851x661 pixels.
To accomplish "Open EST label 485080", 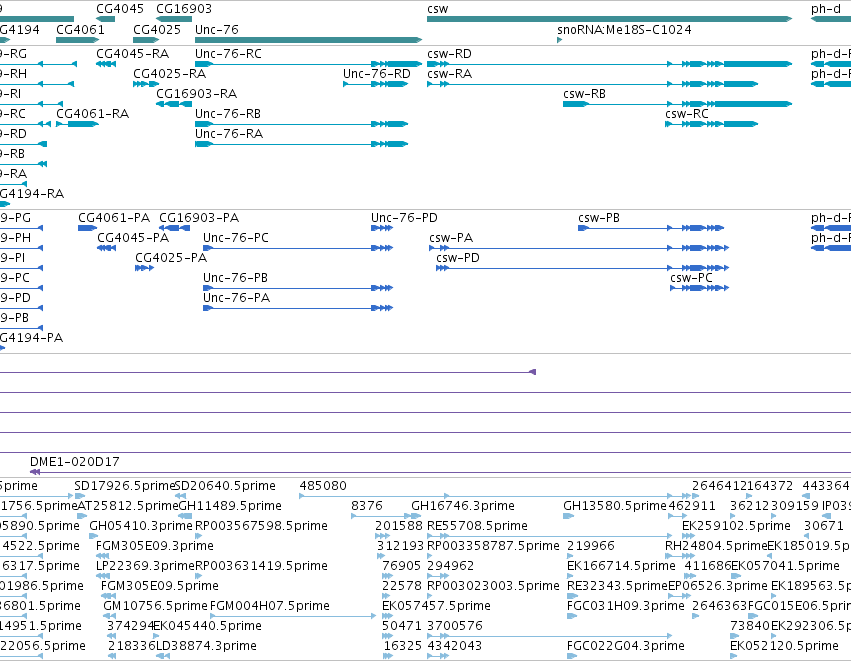I will [x=323, y=486].
